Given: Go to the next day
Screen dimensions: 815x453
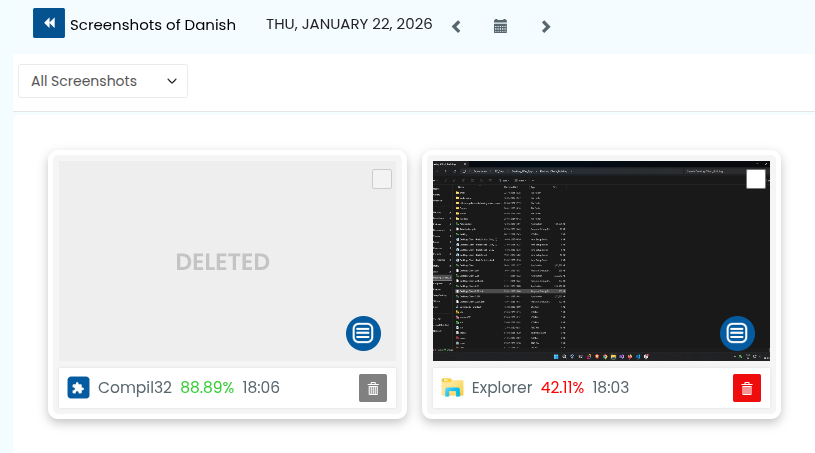Looking at the screenshot, I should (x=546, y=26).
